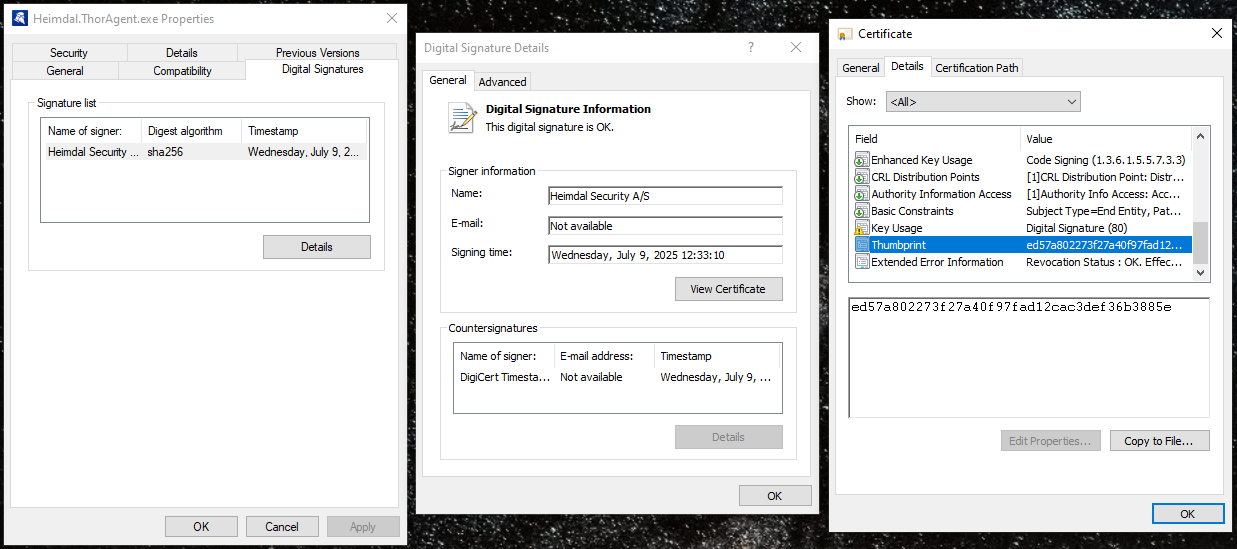The image size is (1237, 549).
Task: Click the field list scroll up arrow
Action: tap(1202, 136)
